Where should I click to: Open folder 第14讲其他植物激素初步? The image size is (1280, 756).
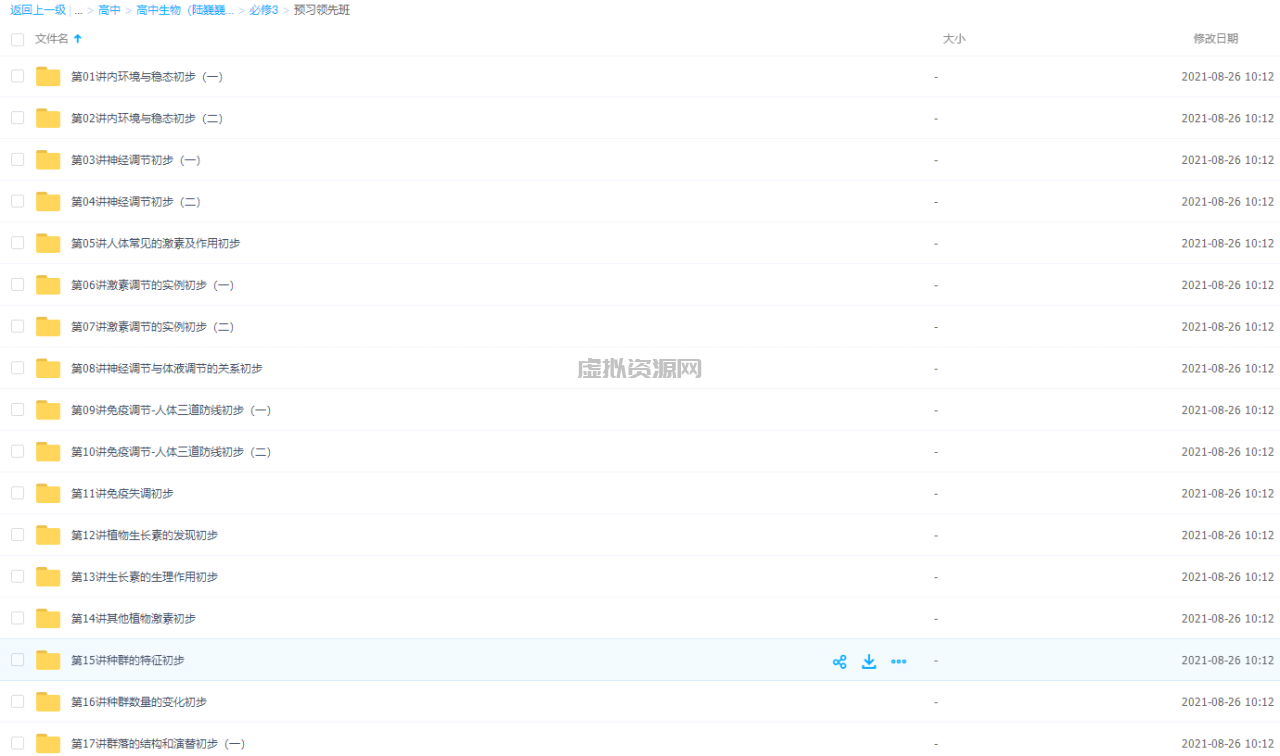click(x=133, y=619)
